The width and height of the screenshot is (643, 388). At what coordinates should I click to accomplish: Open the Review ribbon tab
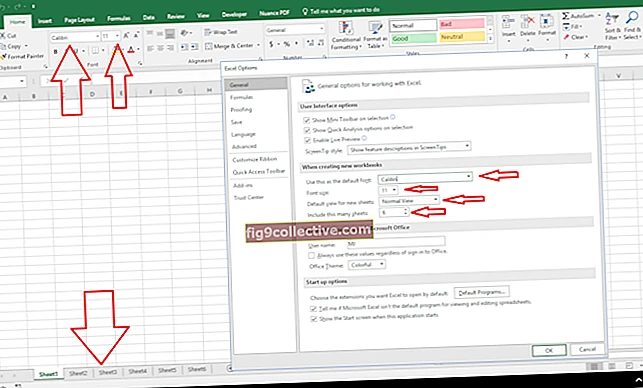click(176, 16)
